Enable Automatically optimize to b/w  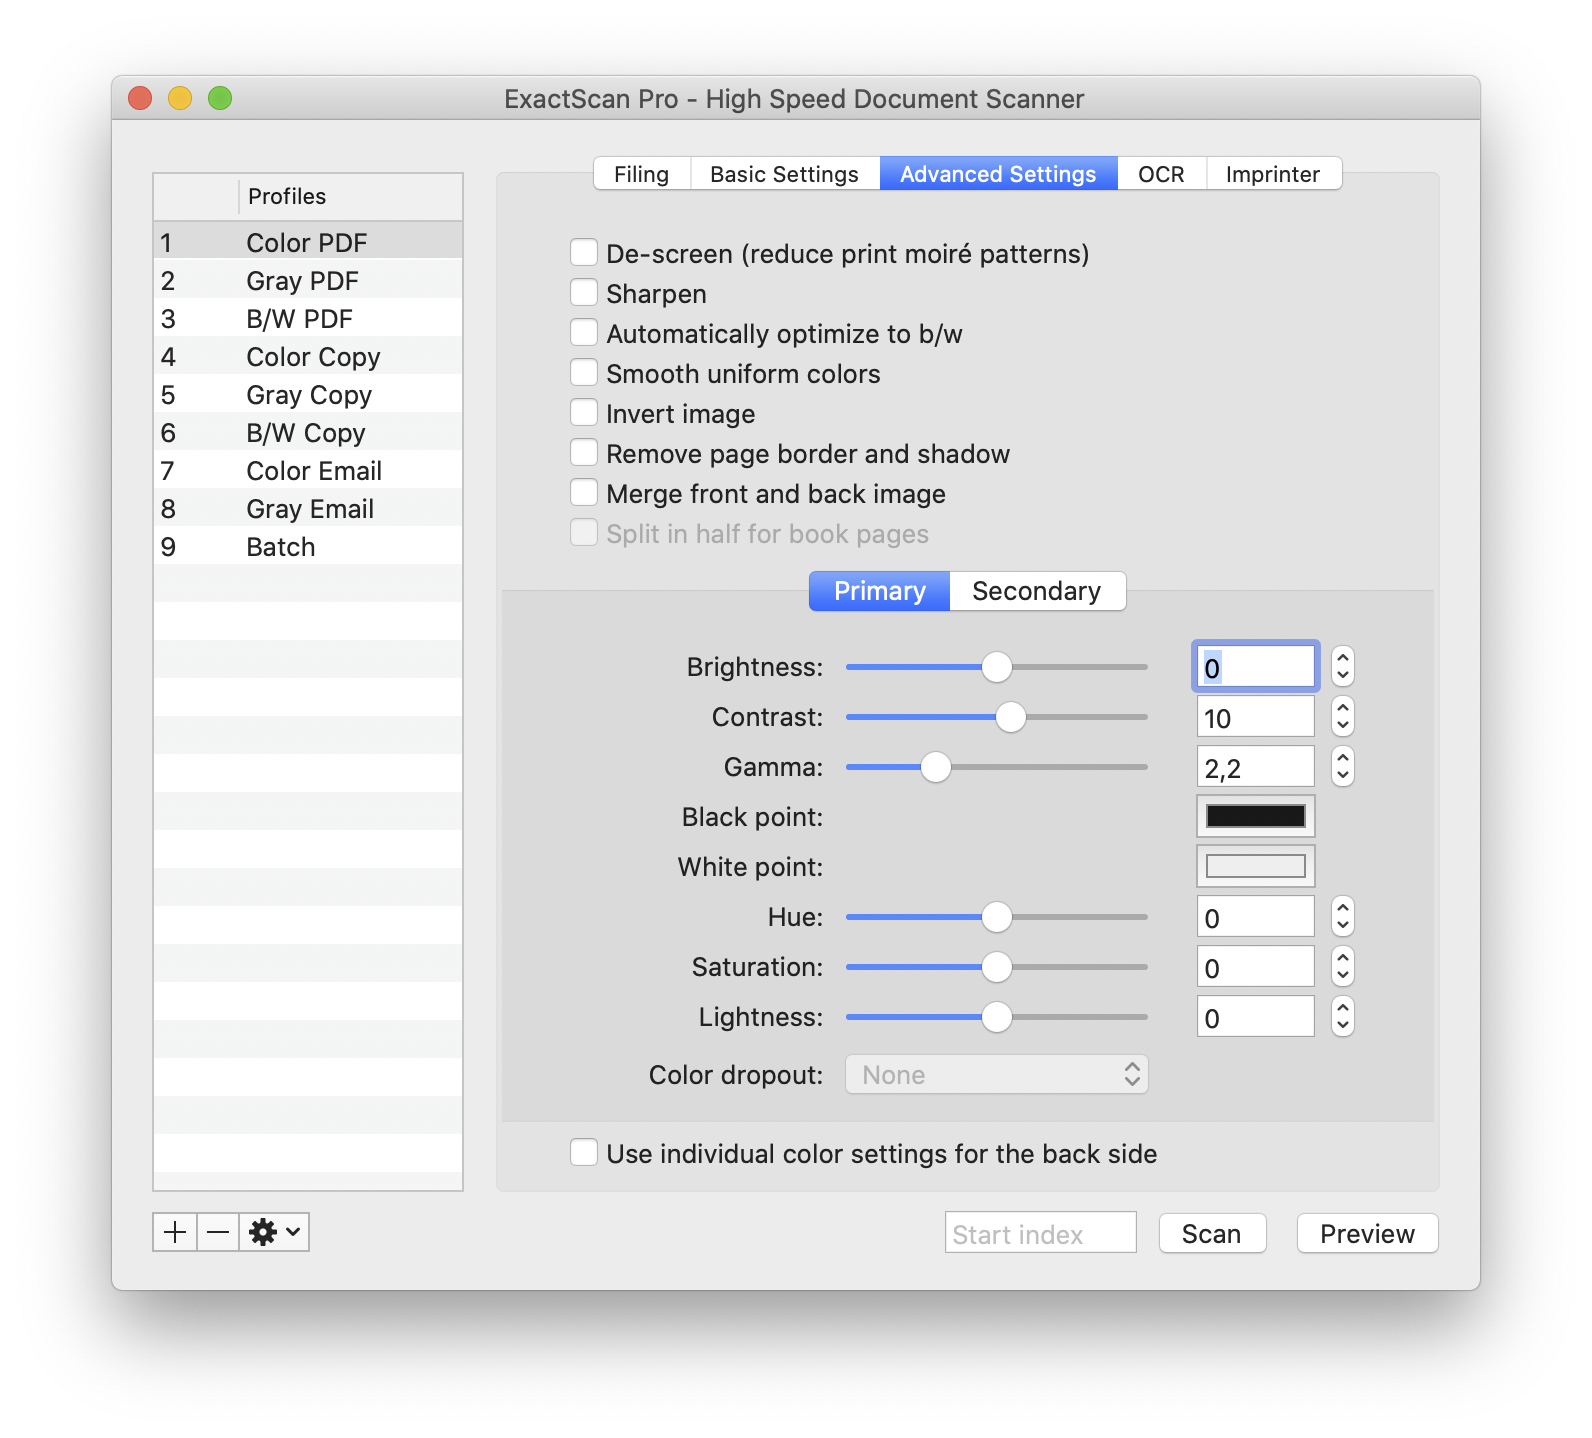click(x=584, y=333)
